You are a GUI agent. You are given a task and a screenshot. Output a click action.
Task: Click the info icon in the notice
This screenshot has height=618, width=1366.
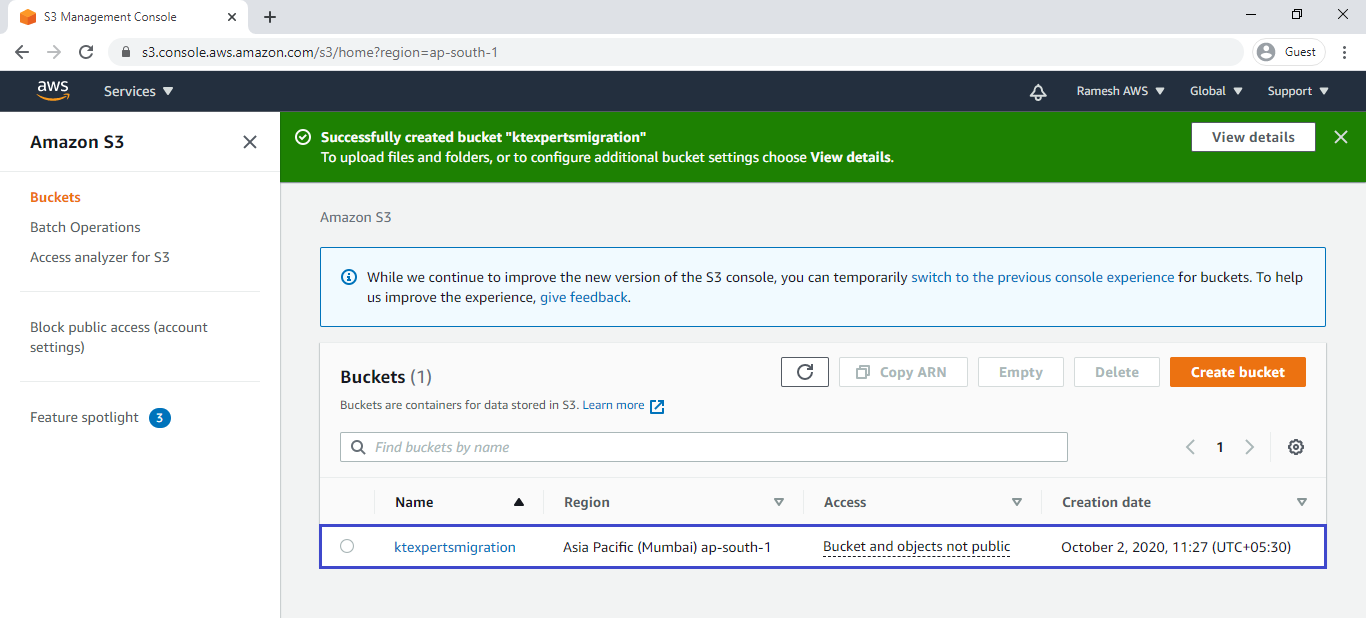[x=348, y=277]
